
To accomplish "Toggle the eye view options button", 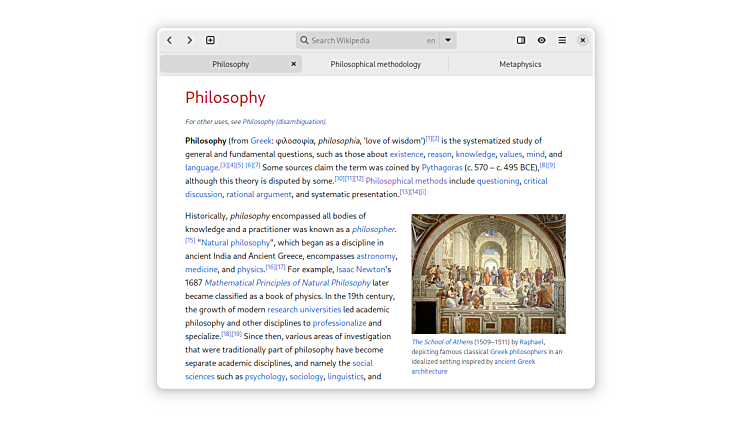I will (541, 40).
